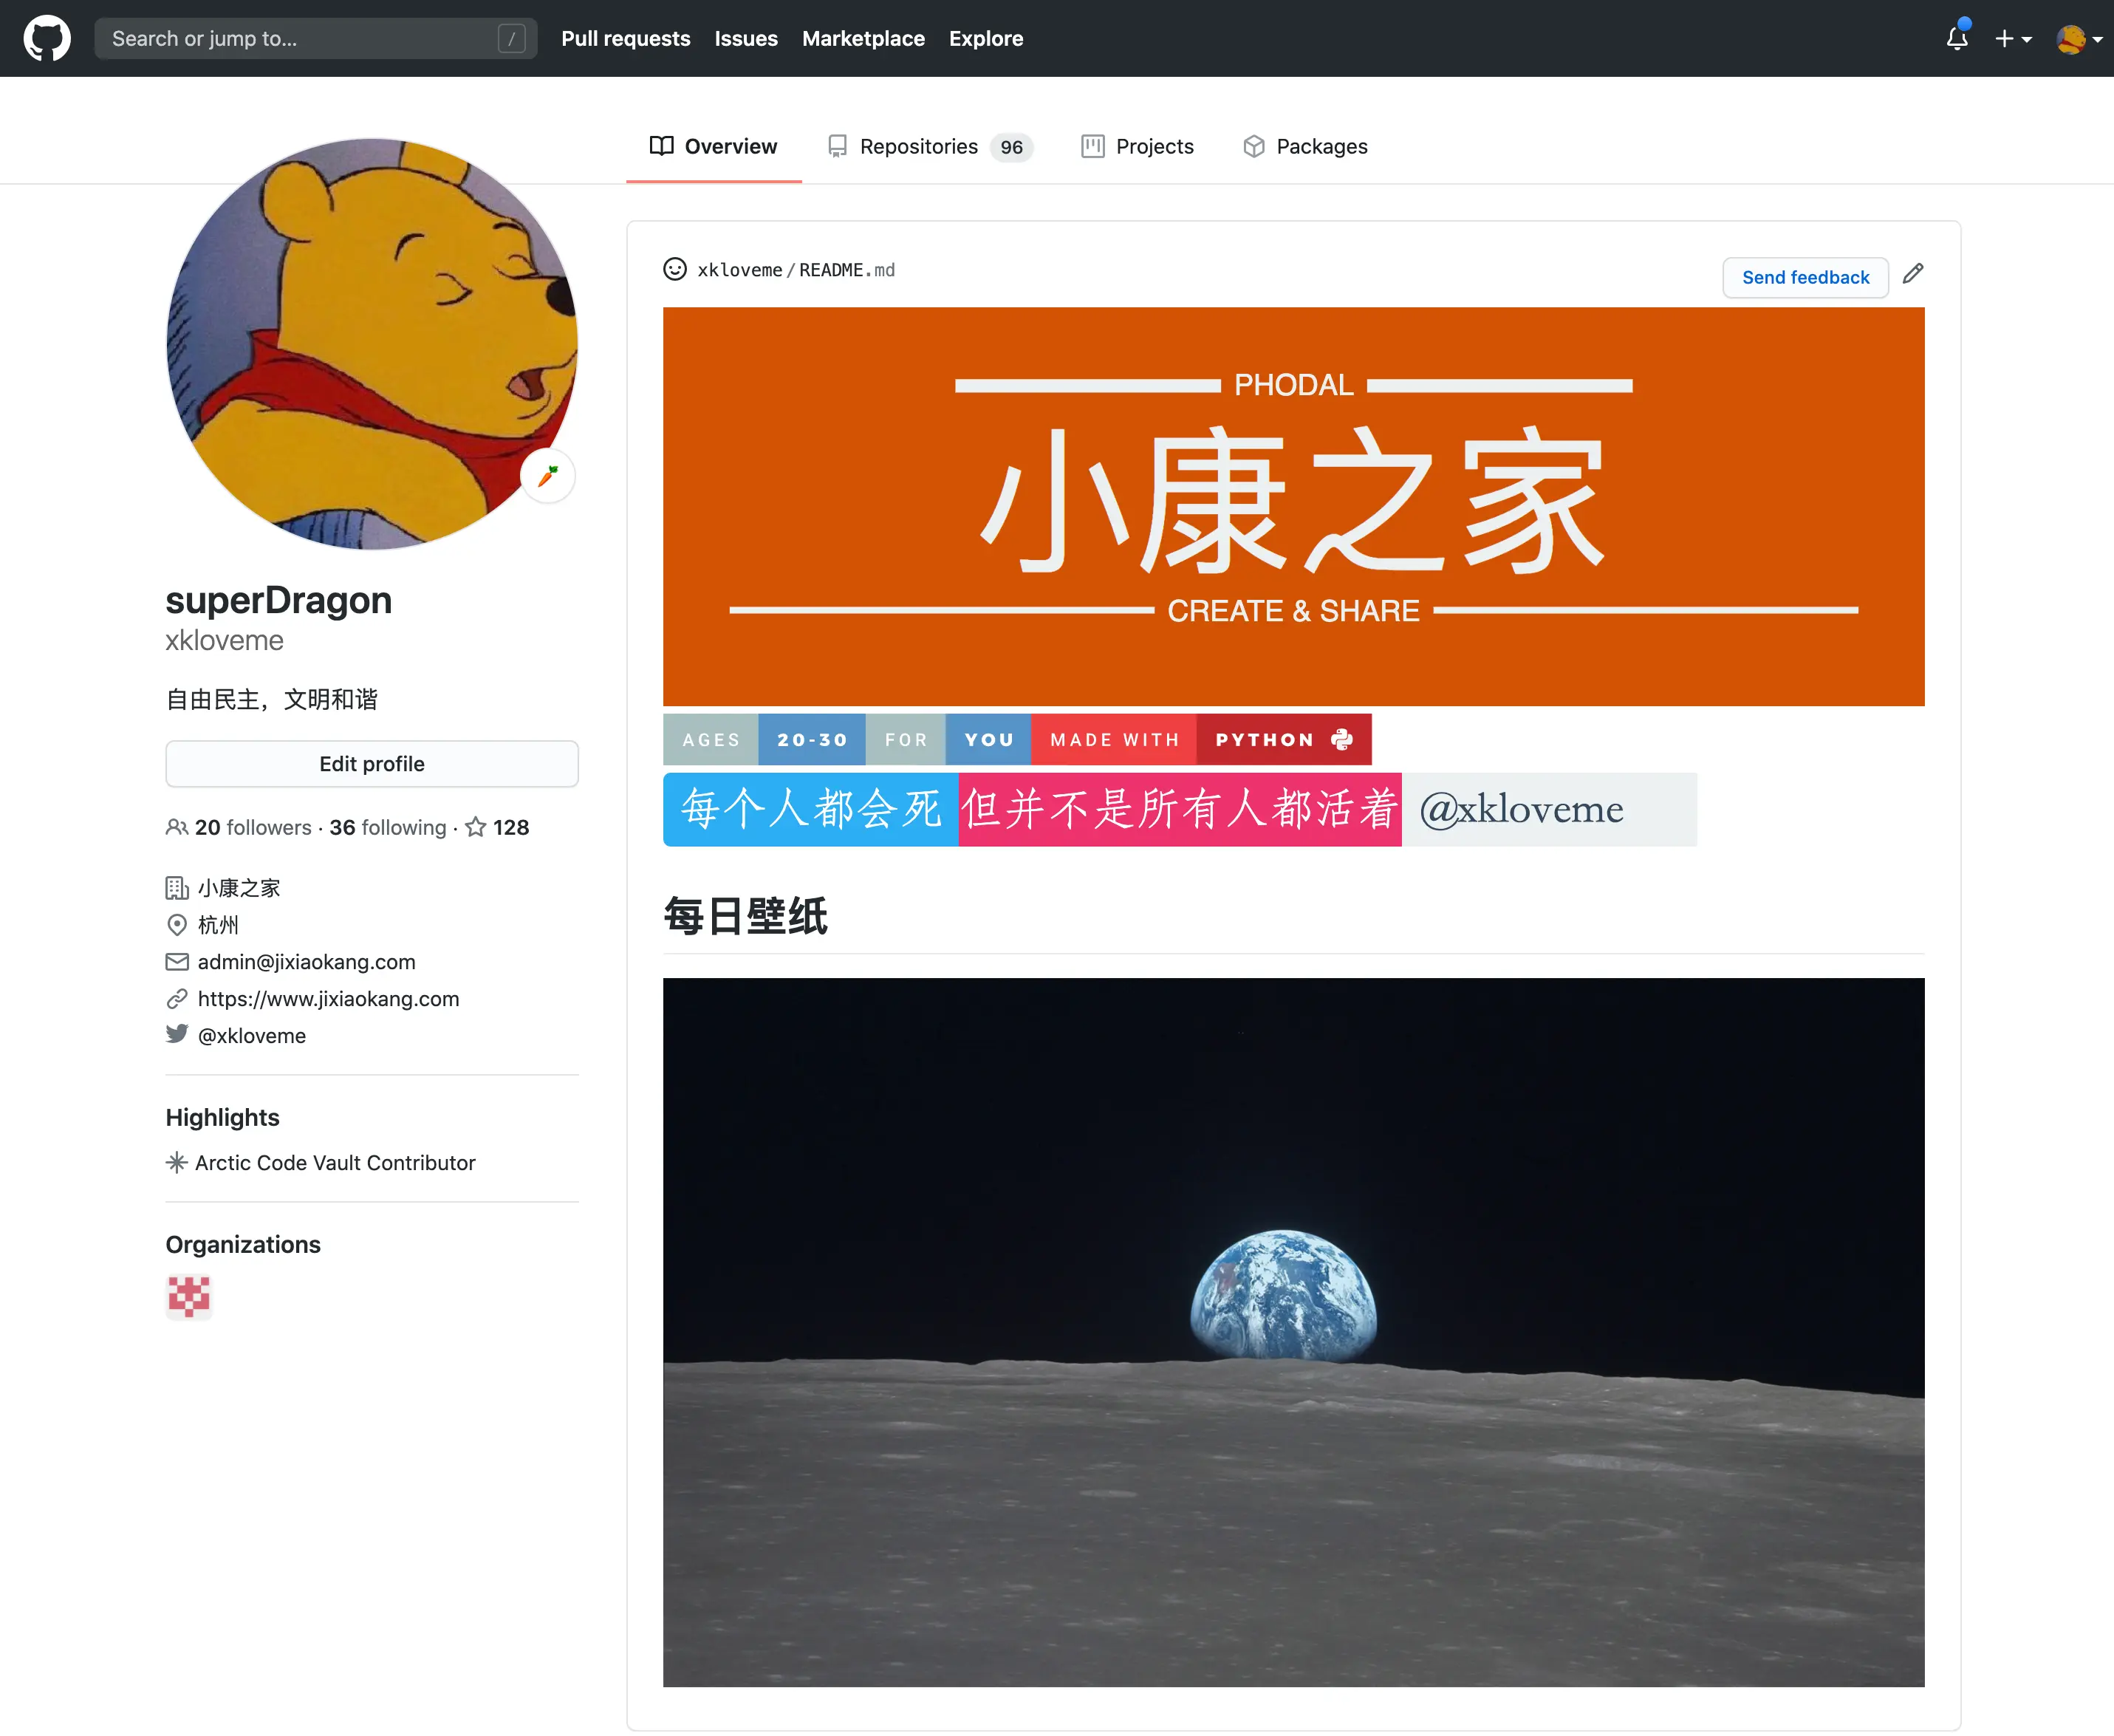2114x1736 pixels.
Task: Open notifications via the bell icon
Action: pos(1957,38)
